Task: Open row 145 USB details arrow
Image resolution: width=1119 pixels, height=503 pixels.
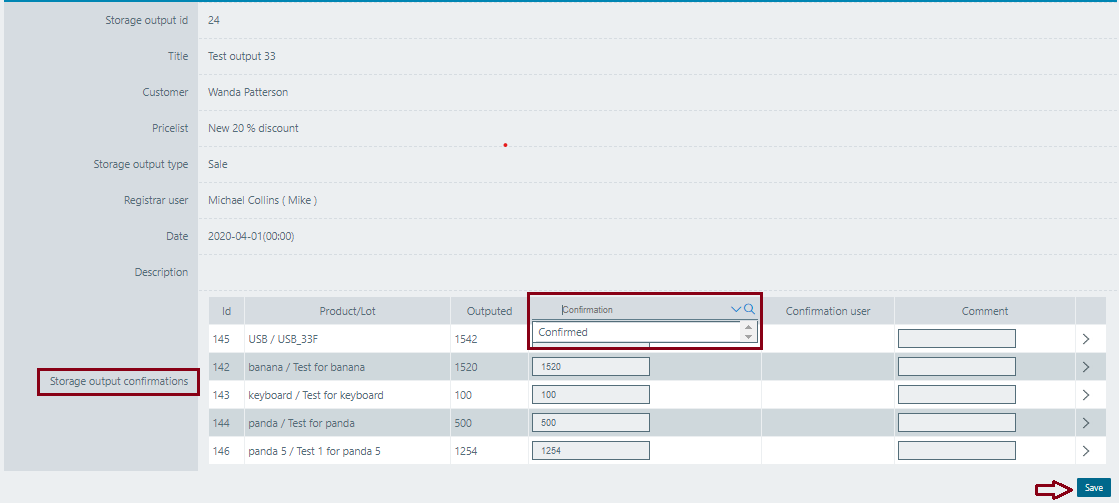Action: click(1087, 339)
